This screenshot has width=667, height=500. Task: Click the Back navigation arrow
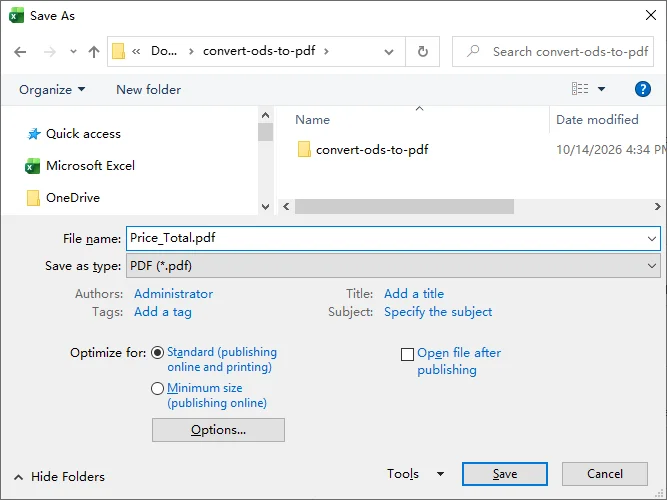click(20, 52)
